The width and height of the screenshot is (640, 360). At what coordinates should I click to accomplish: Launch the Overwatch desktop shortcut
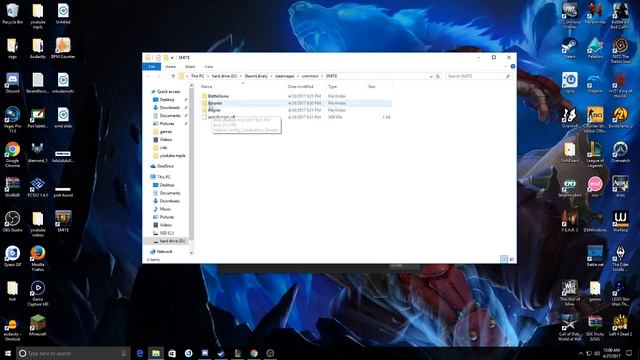(x=620, y=152)
